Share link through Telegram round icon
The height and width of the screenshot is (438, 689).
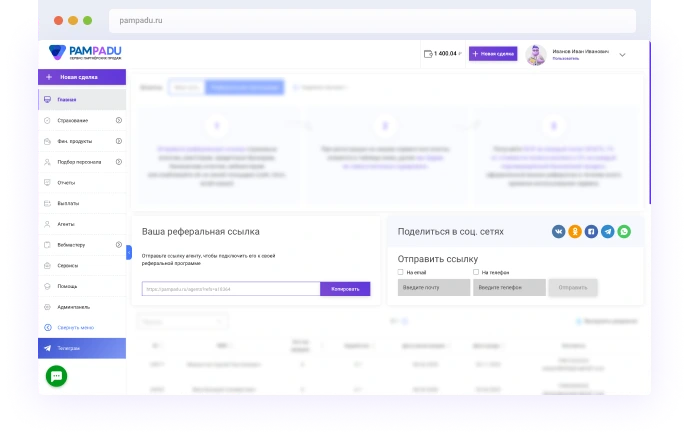point(608,231)
